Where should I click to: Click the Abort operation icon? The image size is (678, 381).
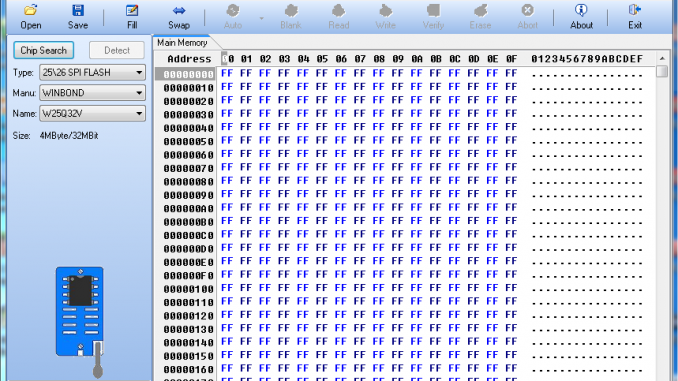tap(527, 17)
